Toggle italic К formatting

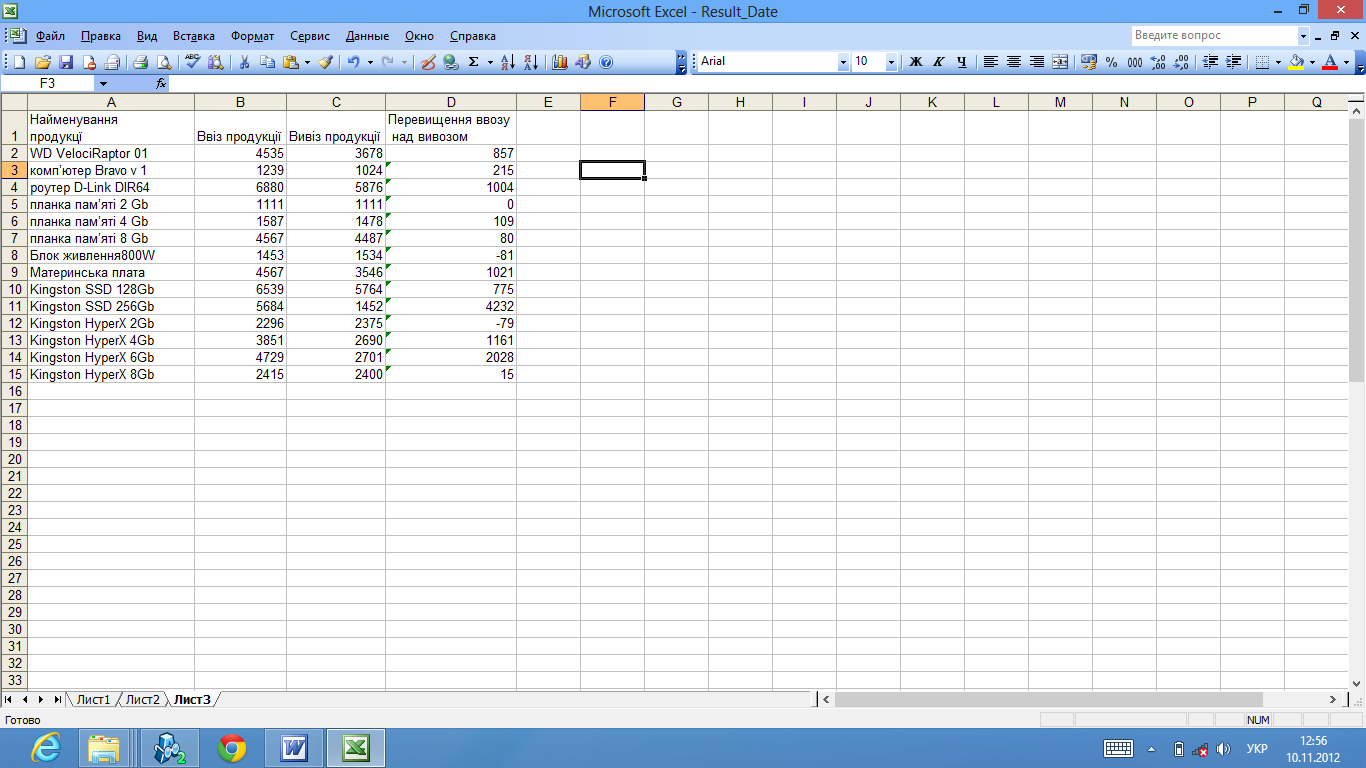pyautogui.click(x=938, y=62)
